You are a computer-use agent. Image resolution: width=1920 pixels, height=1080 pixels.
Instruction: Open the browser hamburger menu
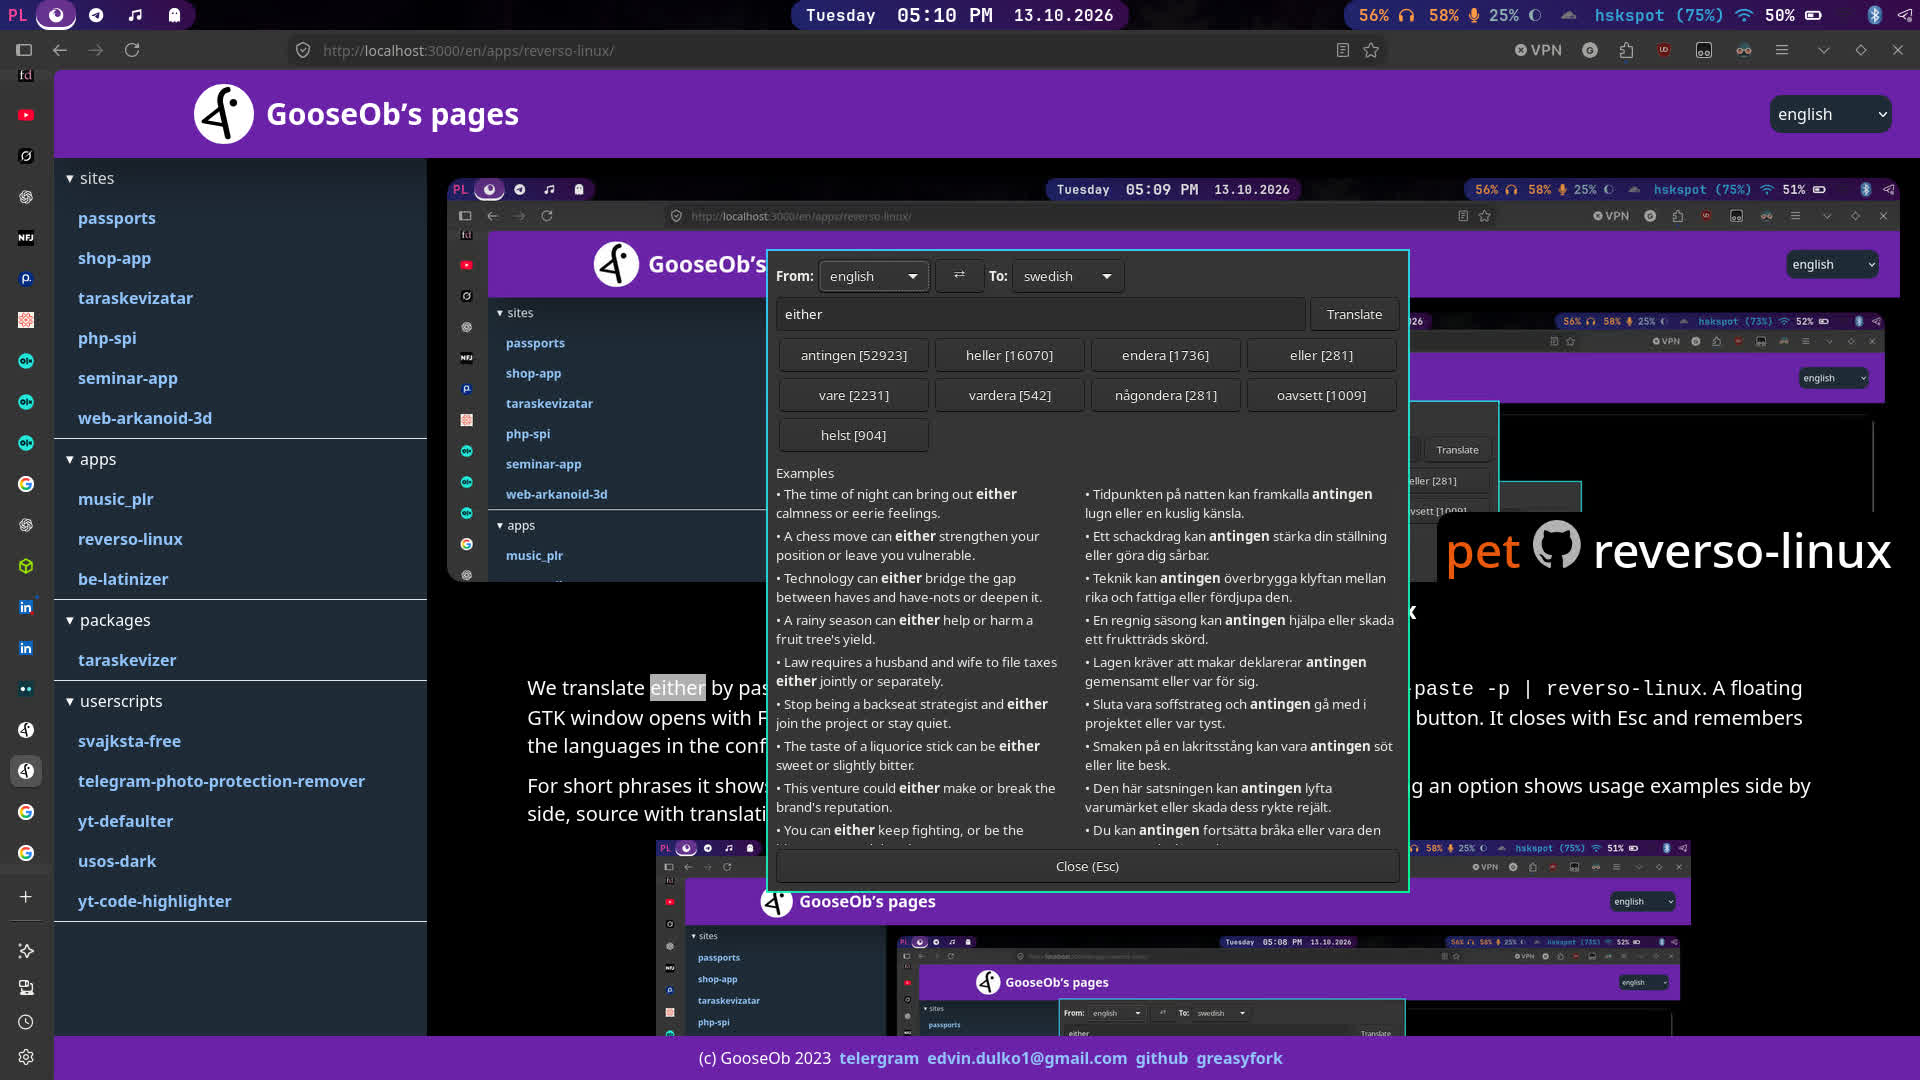[1782, 50]
